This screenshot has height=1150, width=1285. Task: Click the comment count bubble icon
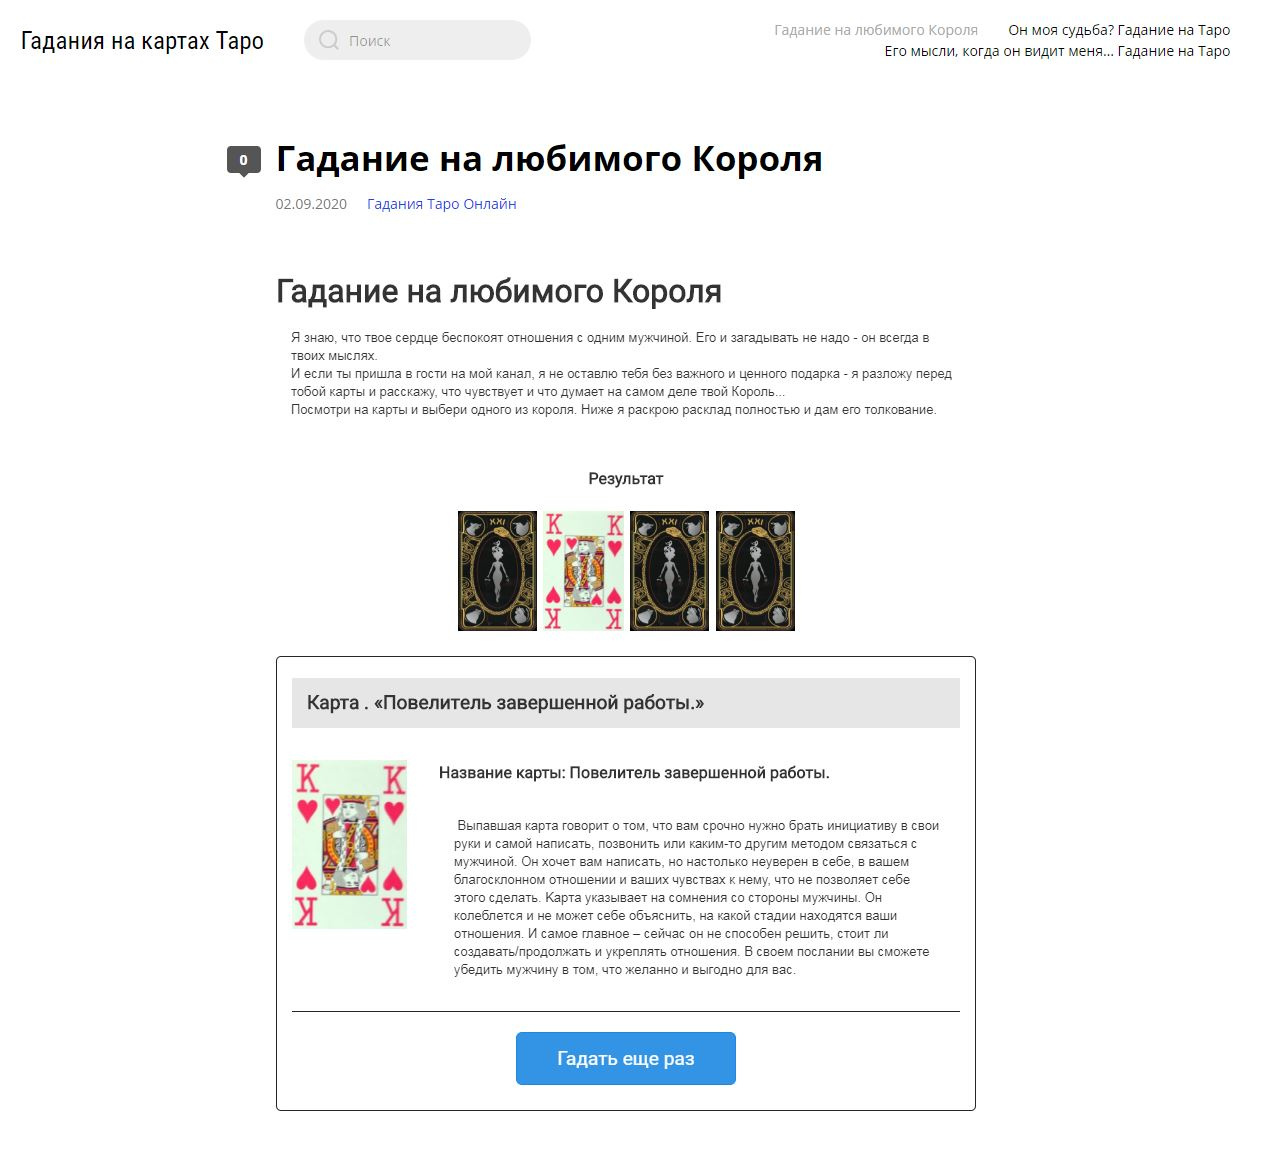pyautogui.click(x=244, y=160)
